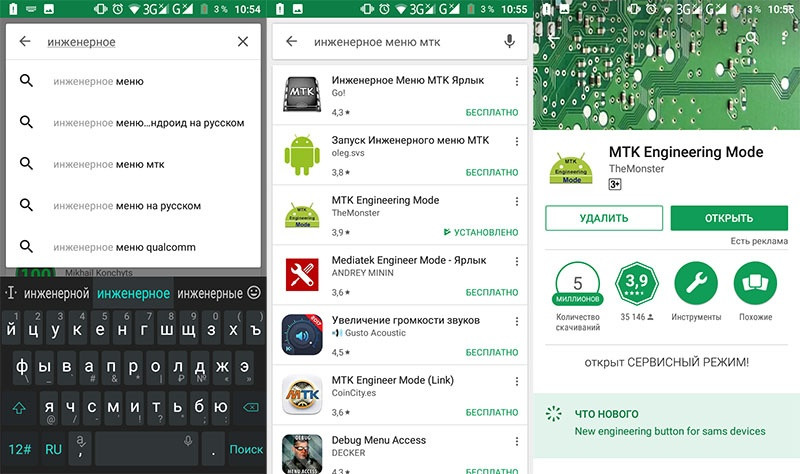Open overflow menu for MTK Engineering Mode result
The width and height of the screenshot is (800, 474).
[517, 201]
